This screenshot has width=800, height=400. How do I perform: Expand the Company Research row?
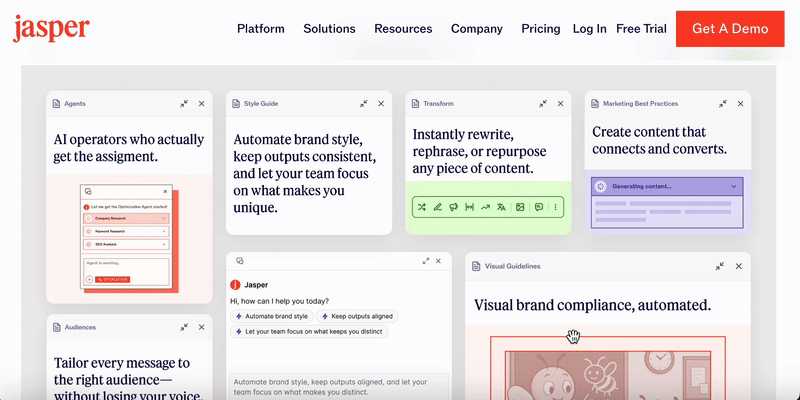click(126, 218)
